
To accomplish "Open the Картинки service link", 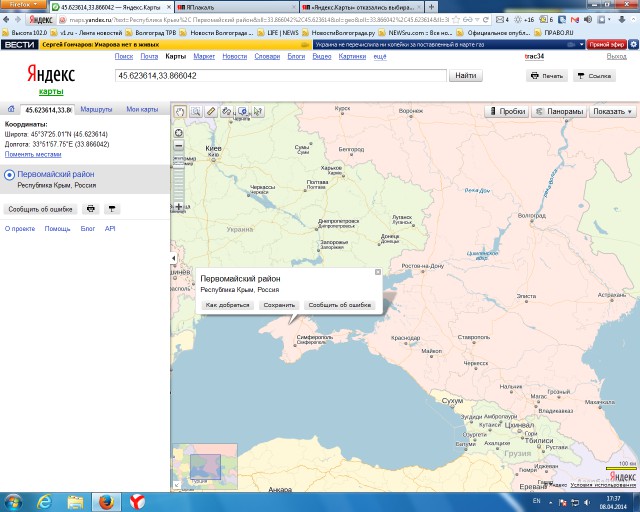I will pos(352,56).
